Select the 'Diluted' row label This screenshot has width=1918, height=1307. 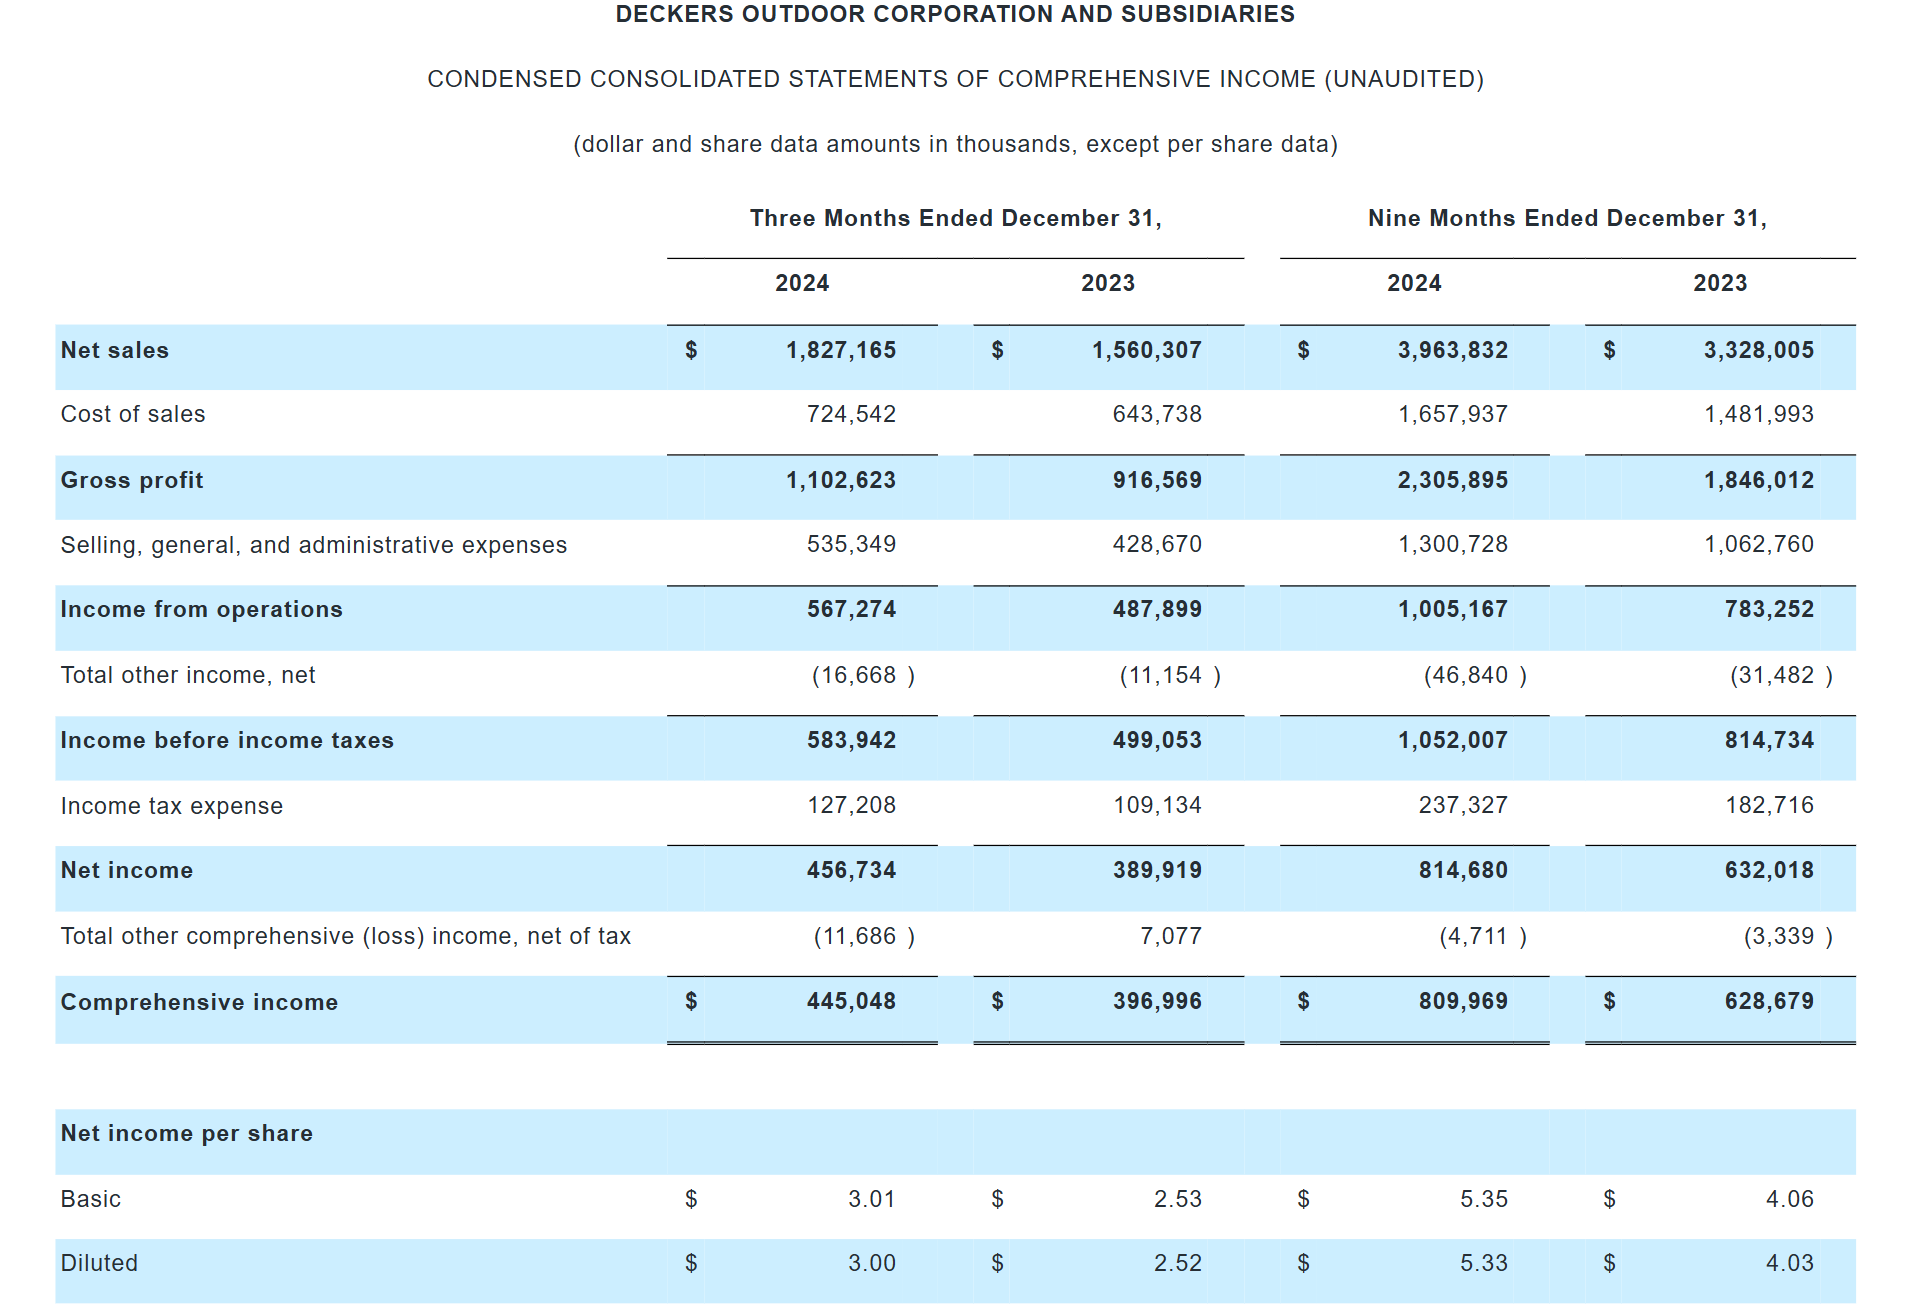pos(99,1263)
